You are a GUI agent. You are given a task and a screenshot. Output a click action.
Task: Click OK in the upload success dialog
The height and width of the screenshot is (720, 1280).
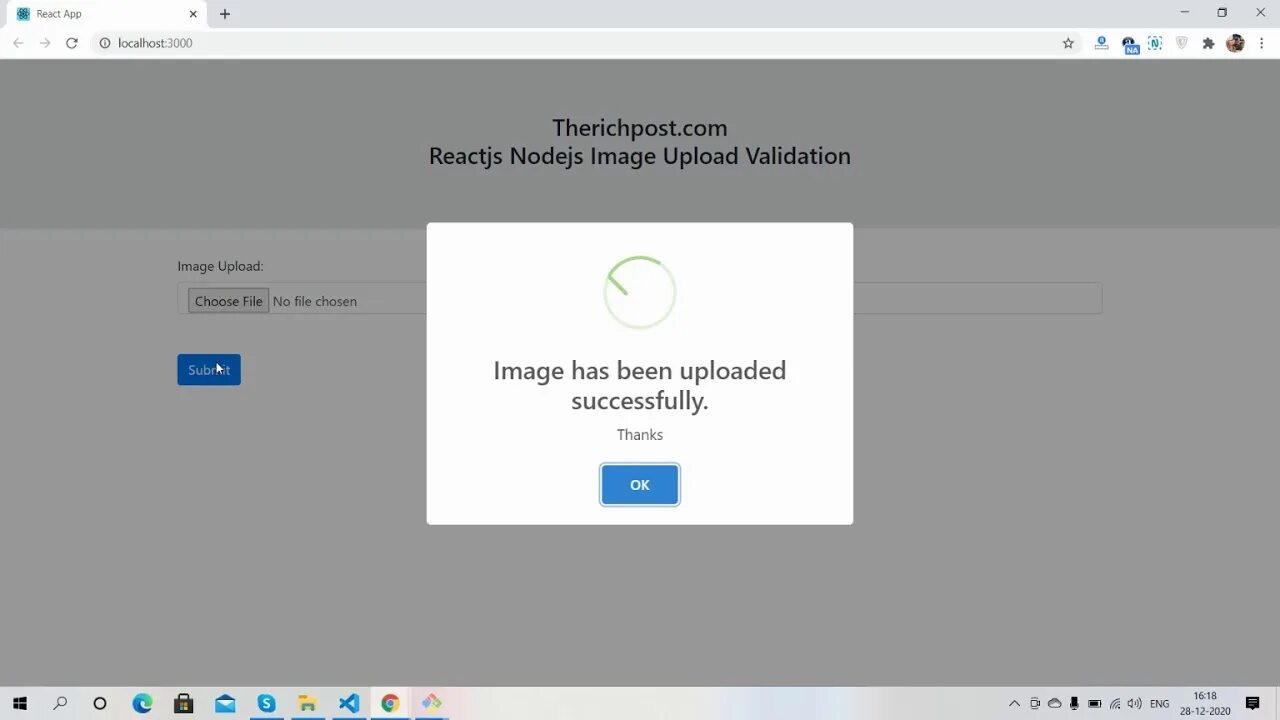click(x=640, y=485)
